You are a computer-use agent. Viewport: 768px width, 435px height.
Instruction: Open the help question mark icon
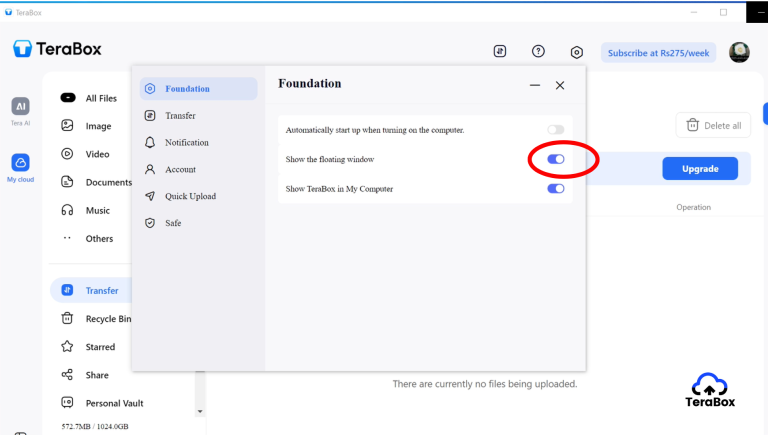point(538,51)
